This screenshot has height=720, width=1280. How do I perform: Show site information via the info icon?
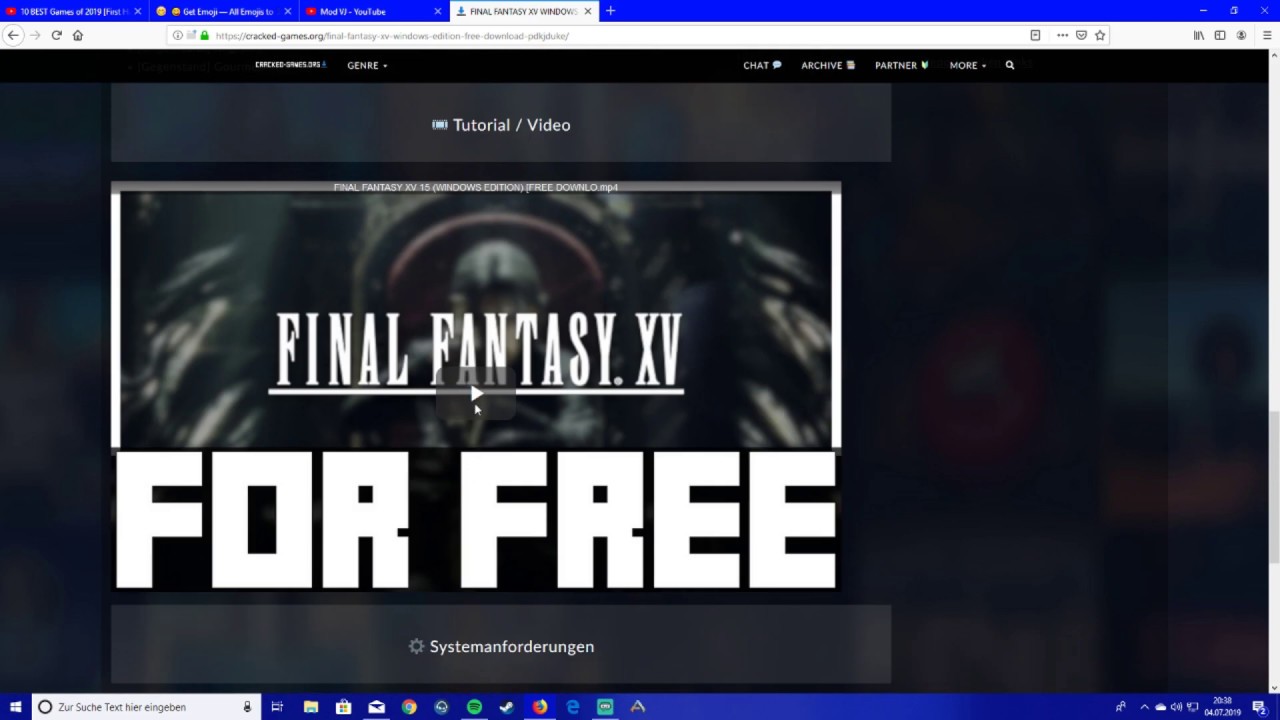point(178,35)
